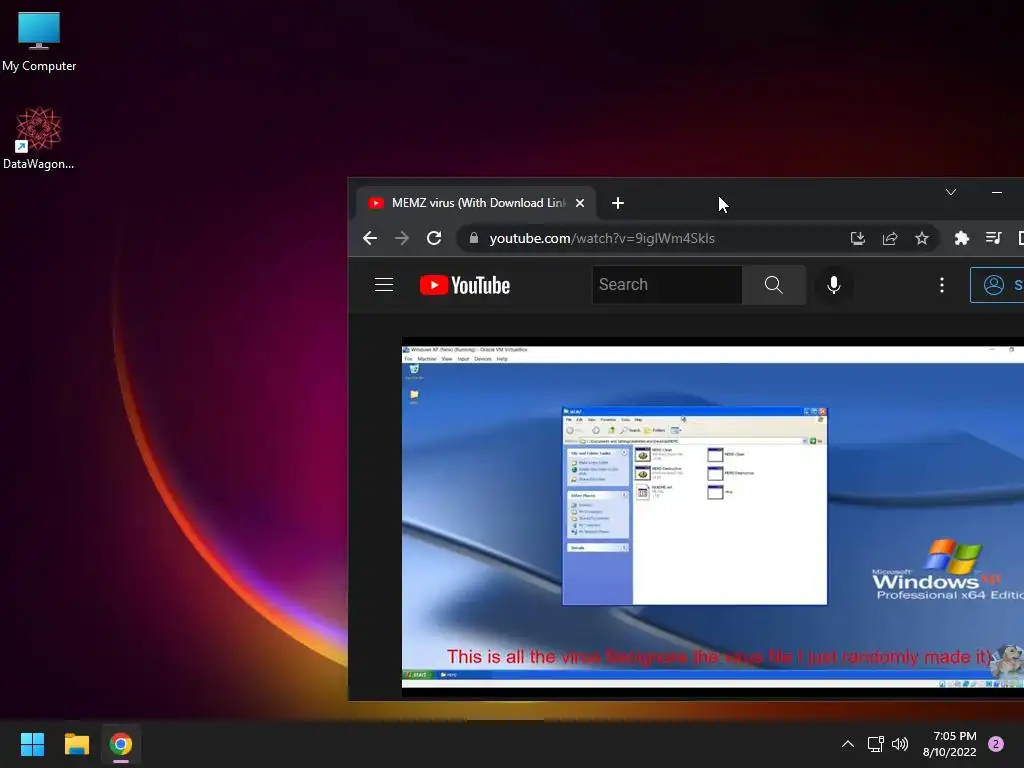Open the notification badge showing 2

[x=996, y=744]
